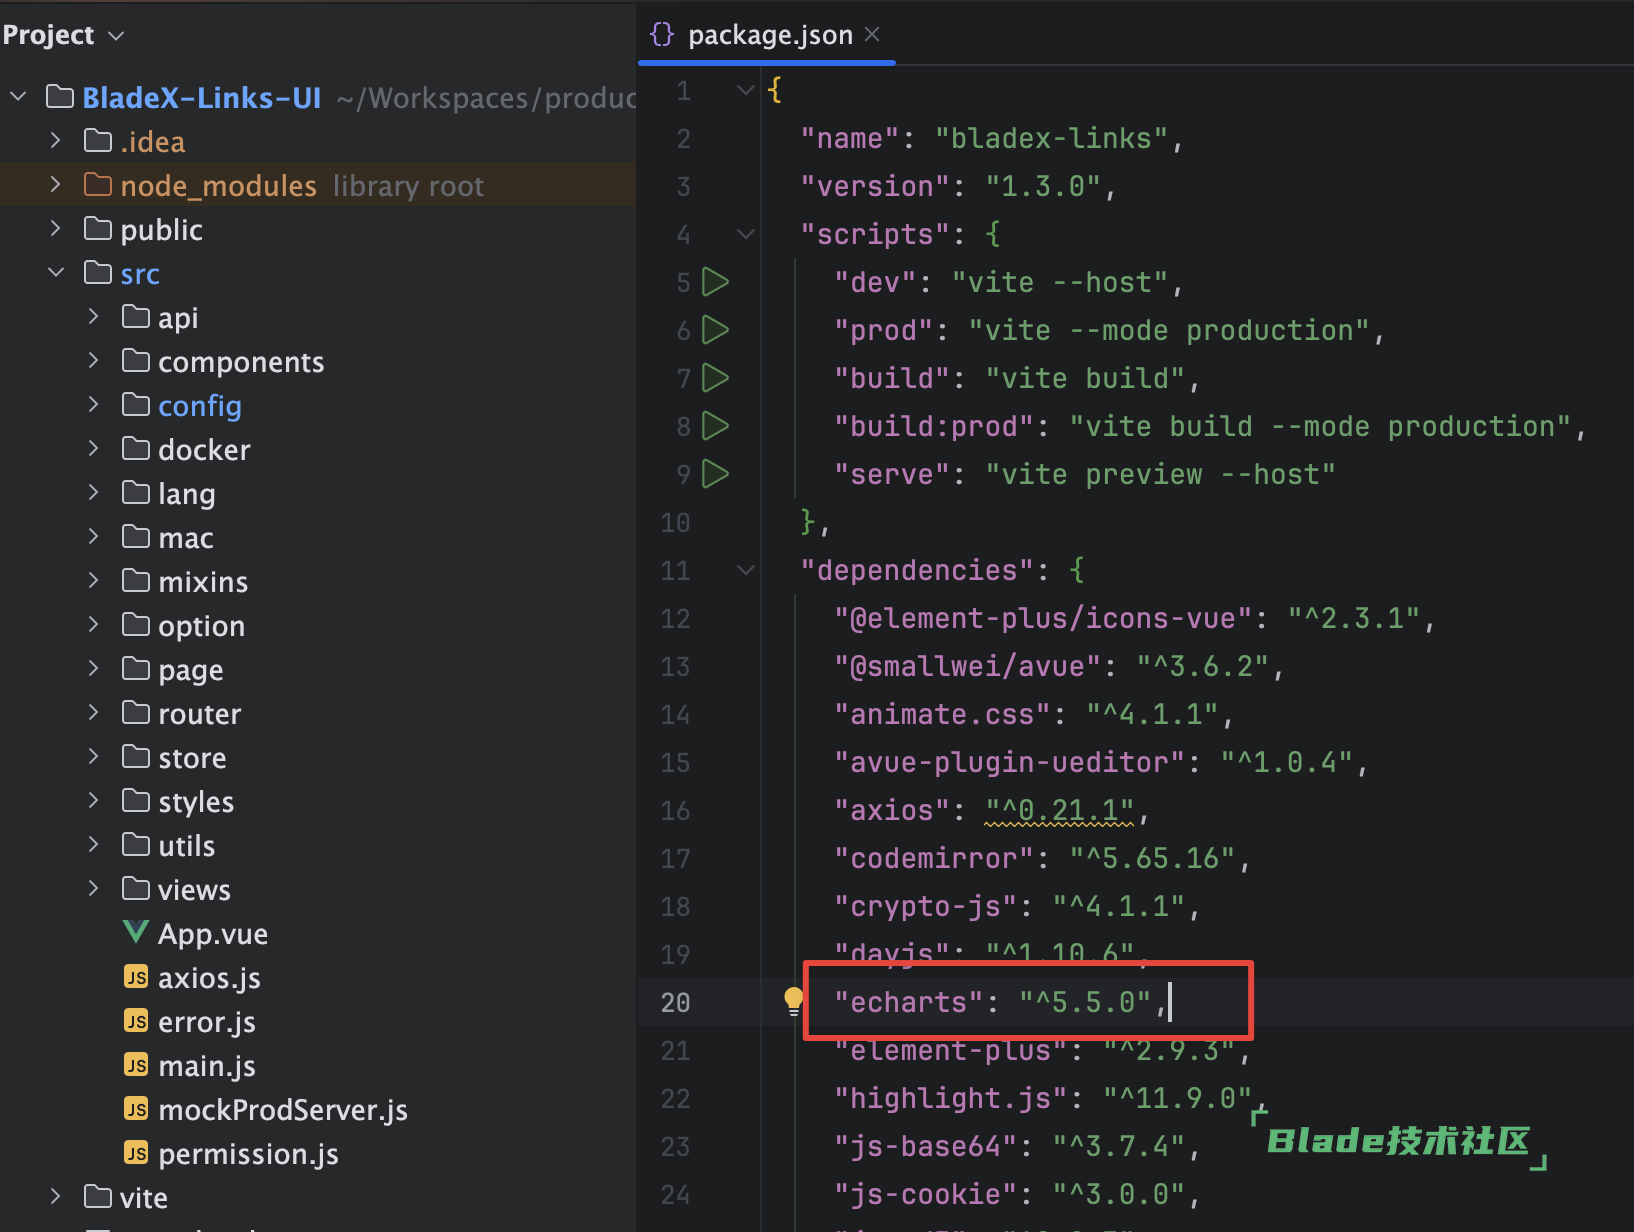Select the App.vue Vue file icon
This screenshot has width=1634, height=1232.
point(136,933)
